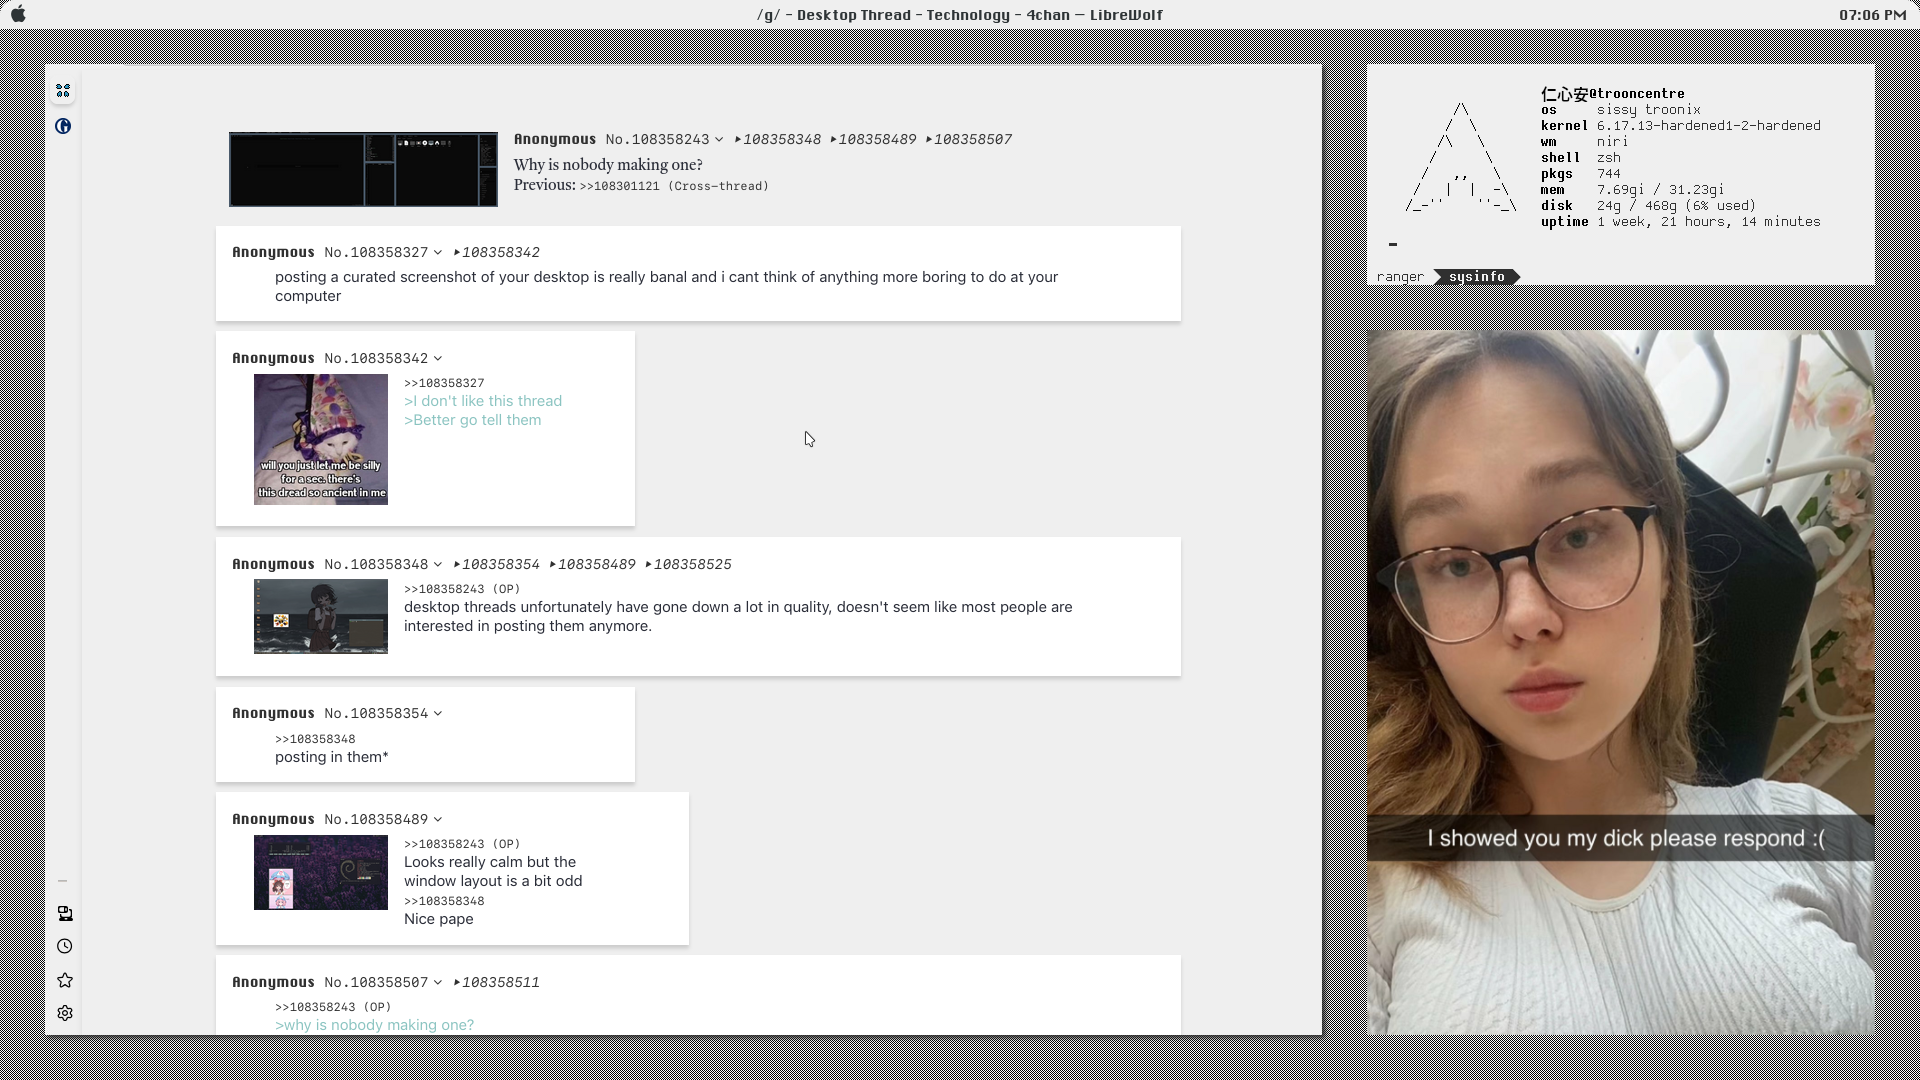Click quote link >>108358348 in post 108358354
This screenshot has width=1920, height=1080.
coord(315,739)
